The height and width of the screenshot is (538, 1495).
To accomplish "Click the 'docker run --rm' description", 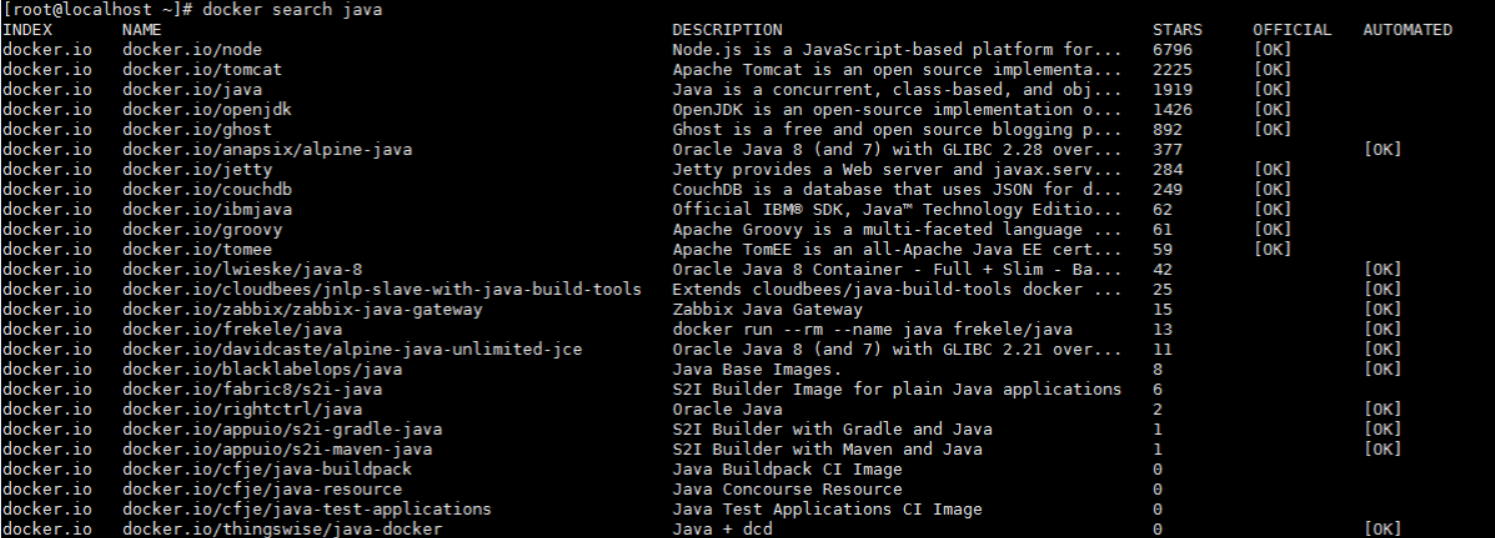I will [872, 329].
